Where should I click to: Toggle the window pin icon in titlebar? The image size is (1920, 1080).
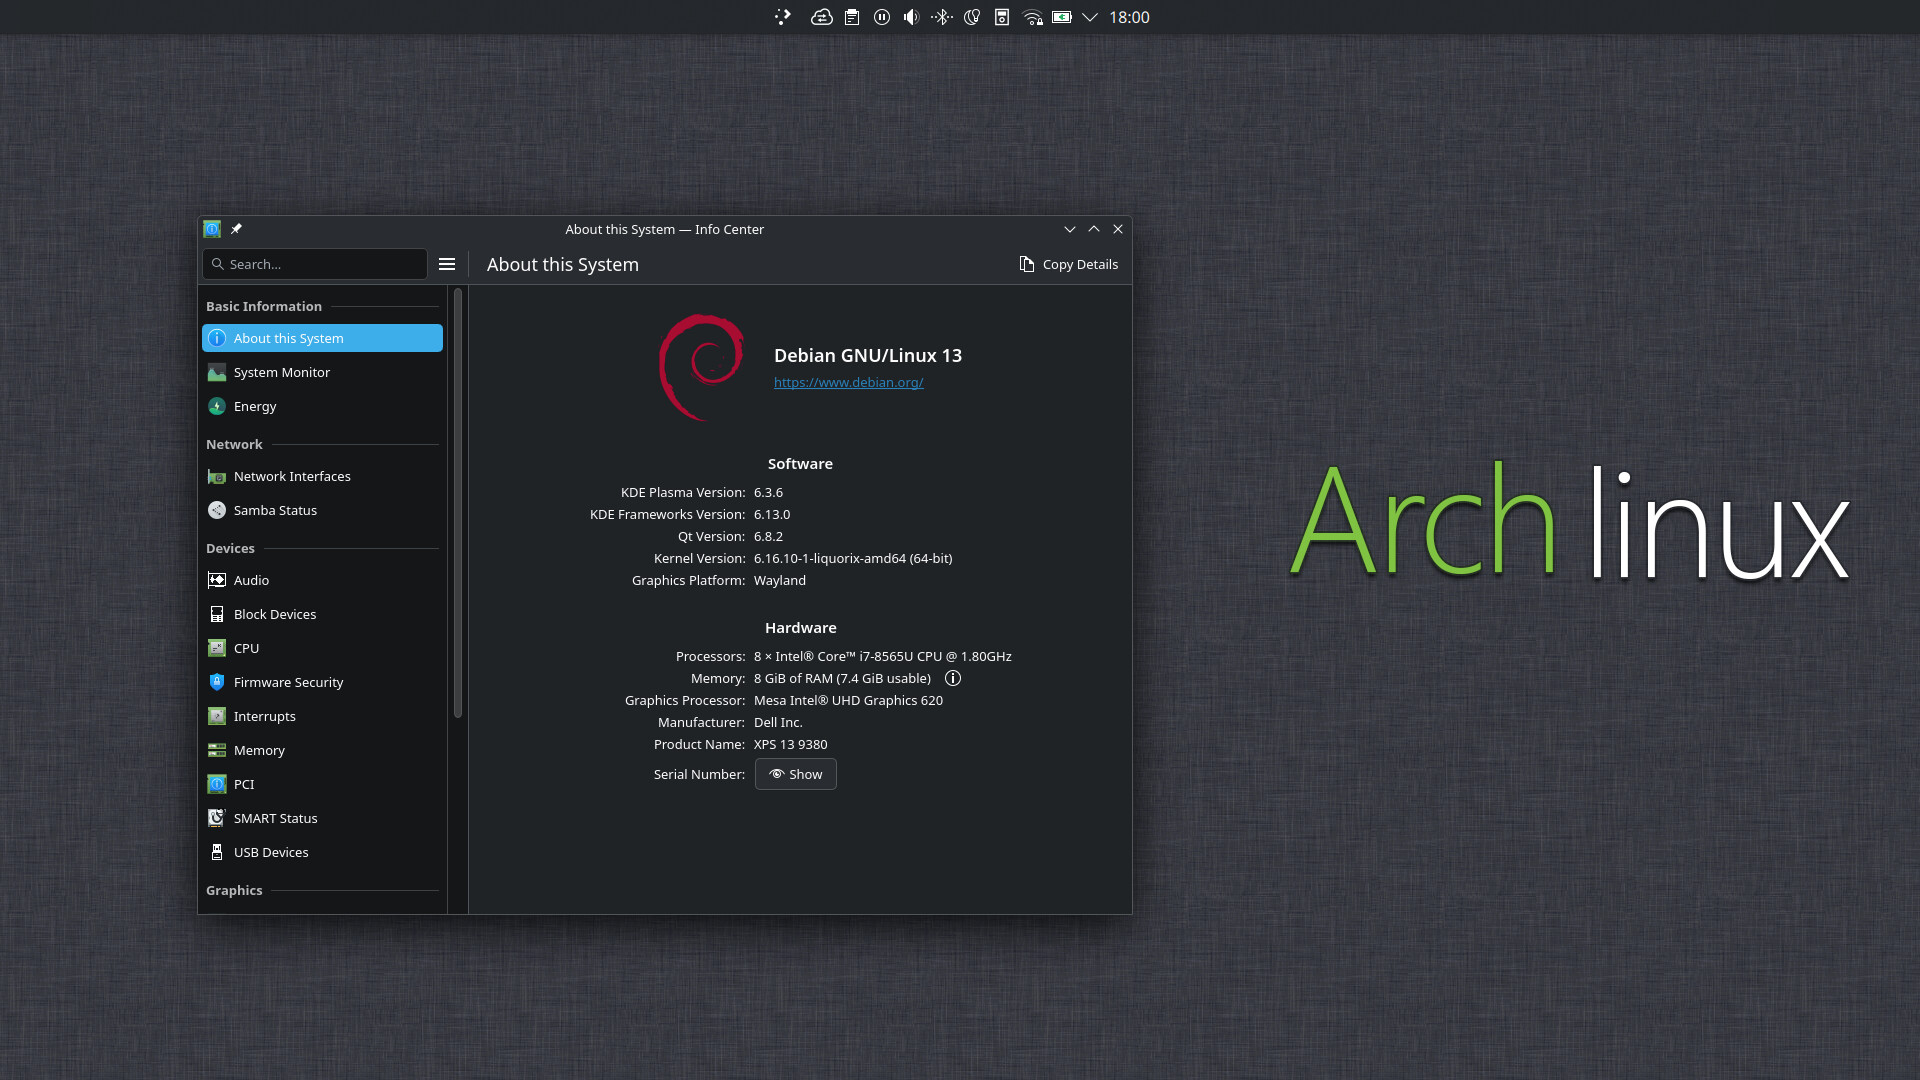pyautogui.click(x=236, y=229)
